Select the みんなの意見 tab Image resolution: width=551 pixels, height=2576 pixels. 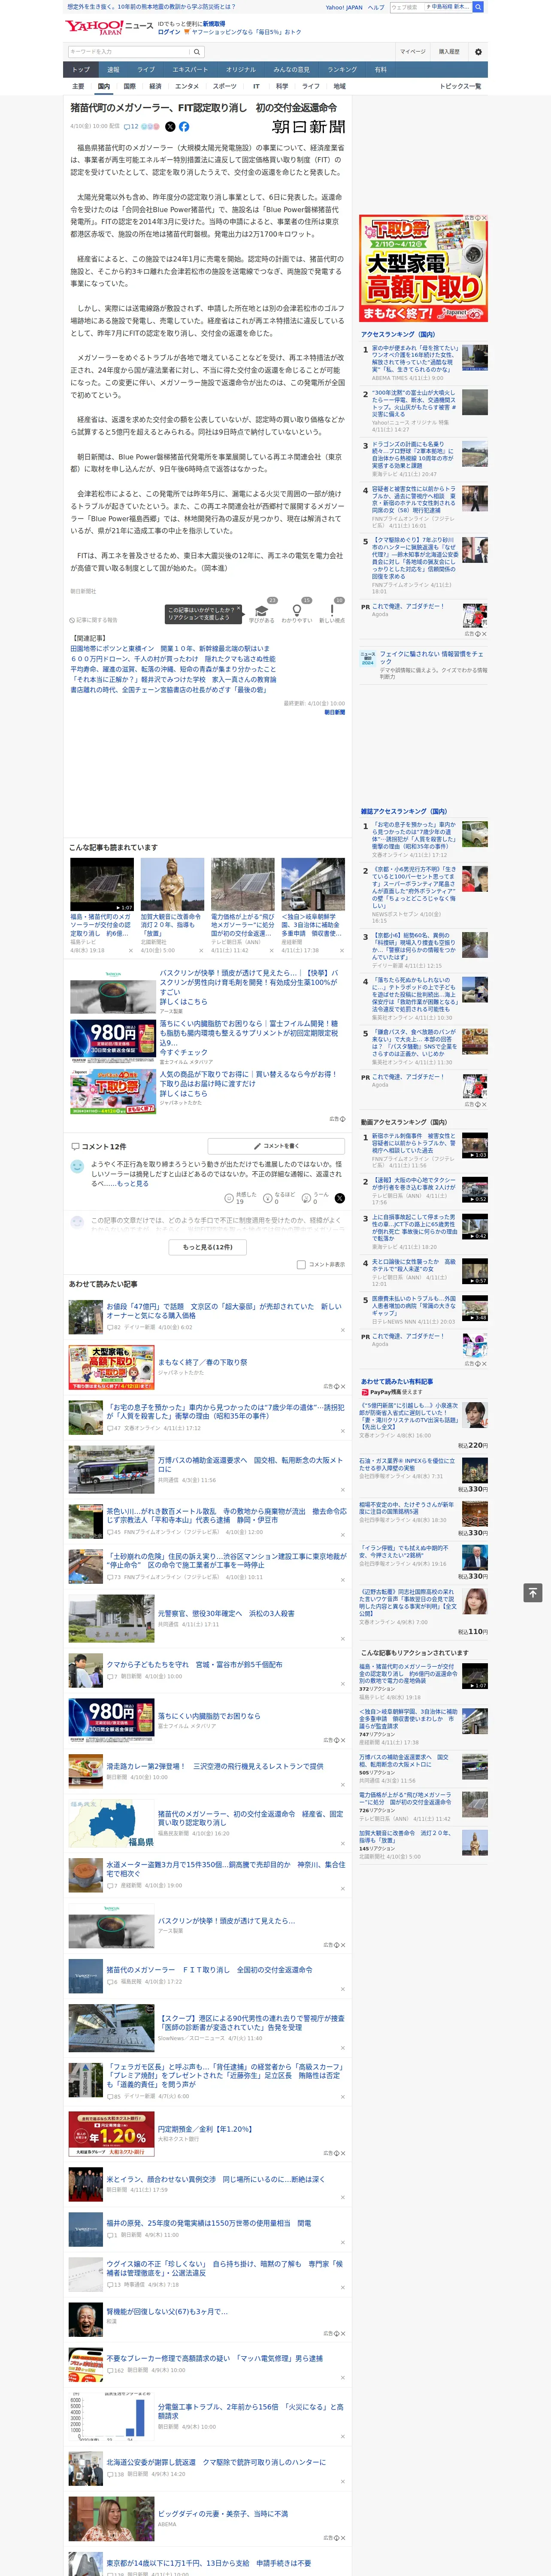291,70
